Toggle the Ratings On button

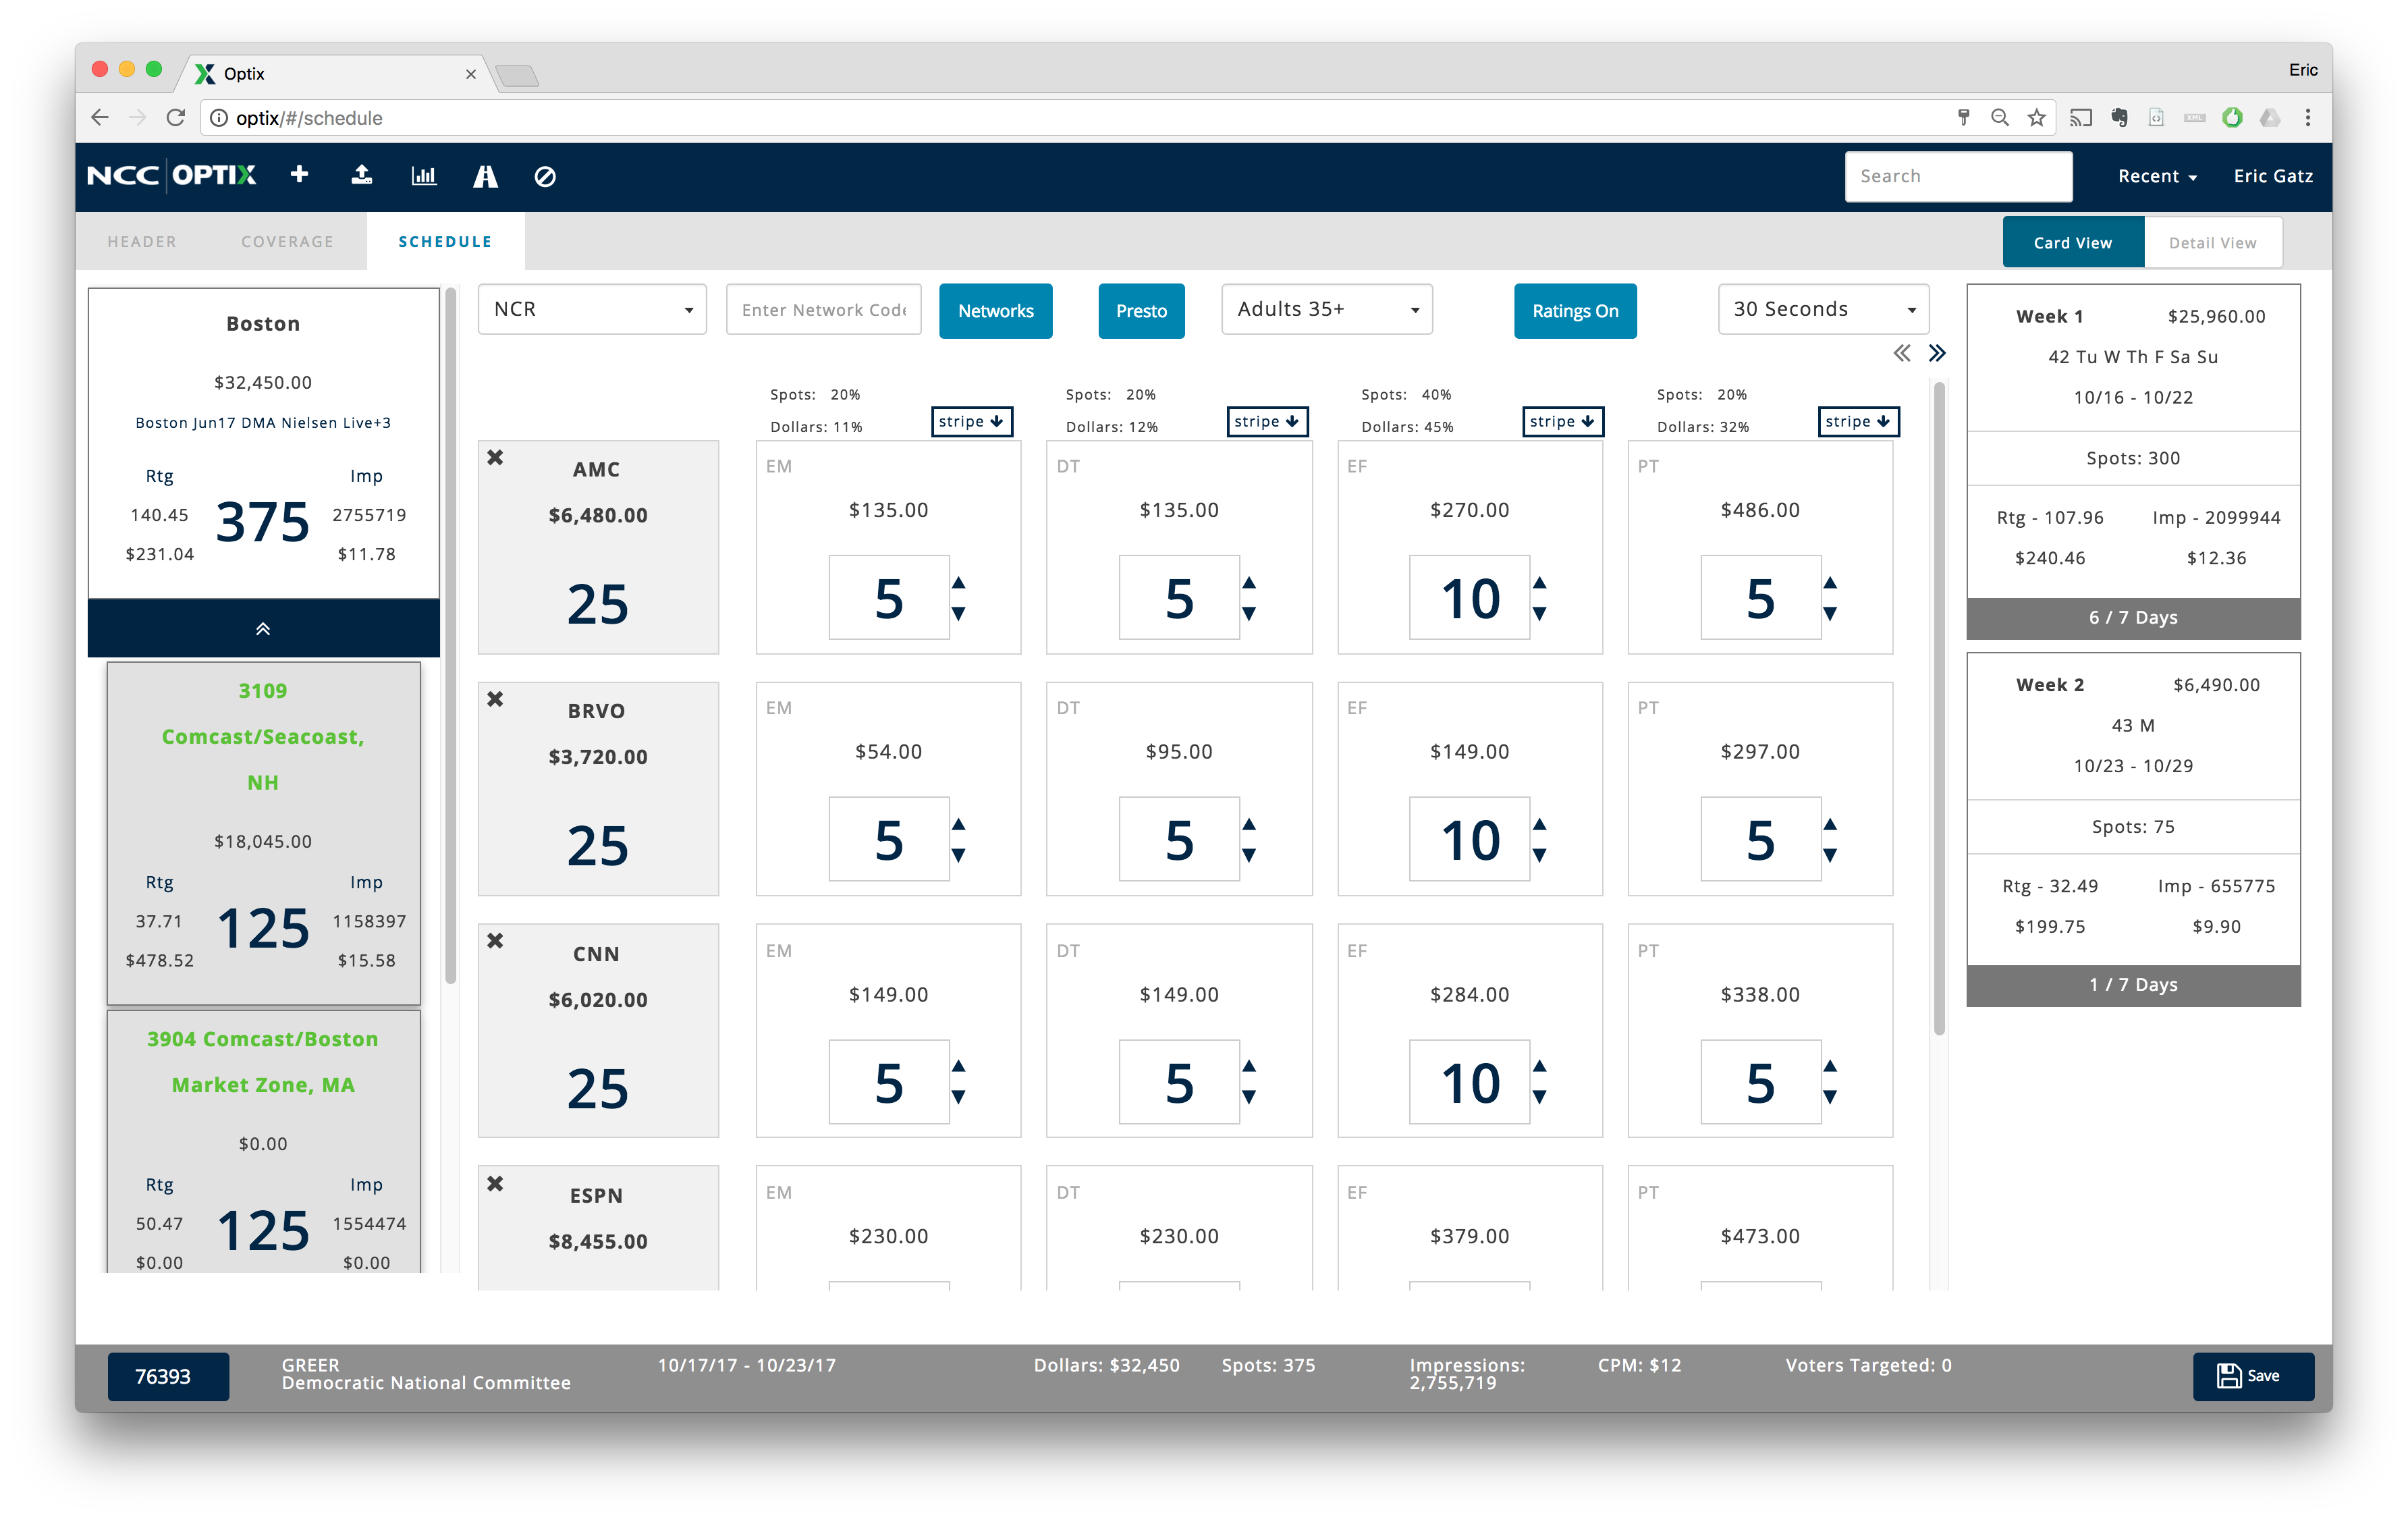click(x=1574, y=311)
